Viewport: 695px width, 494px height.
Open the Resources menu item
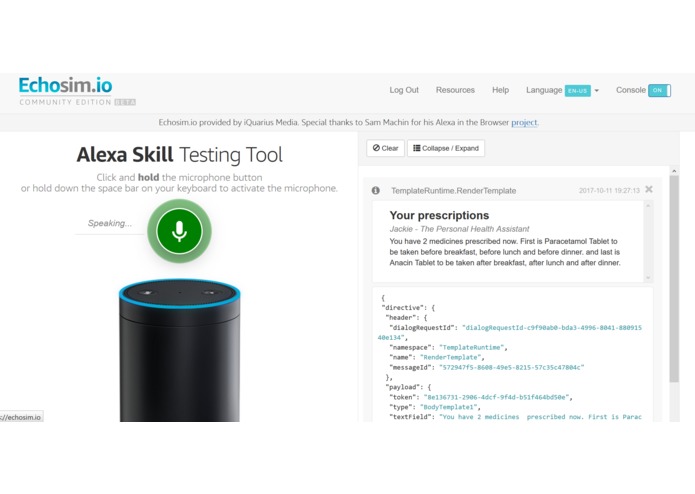point(455,90)
